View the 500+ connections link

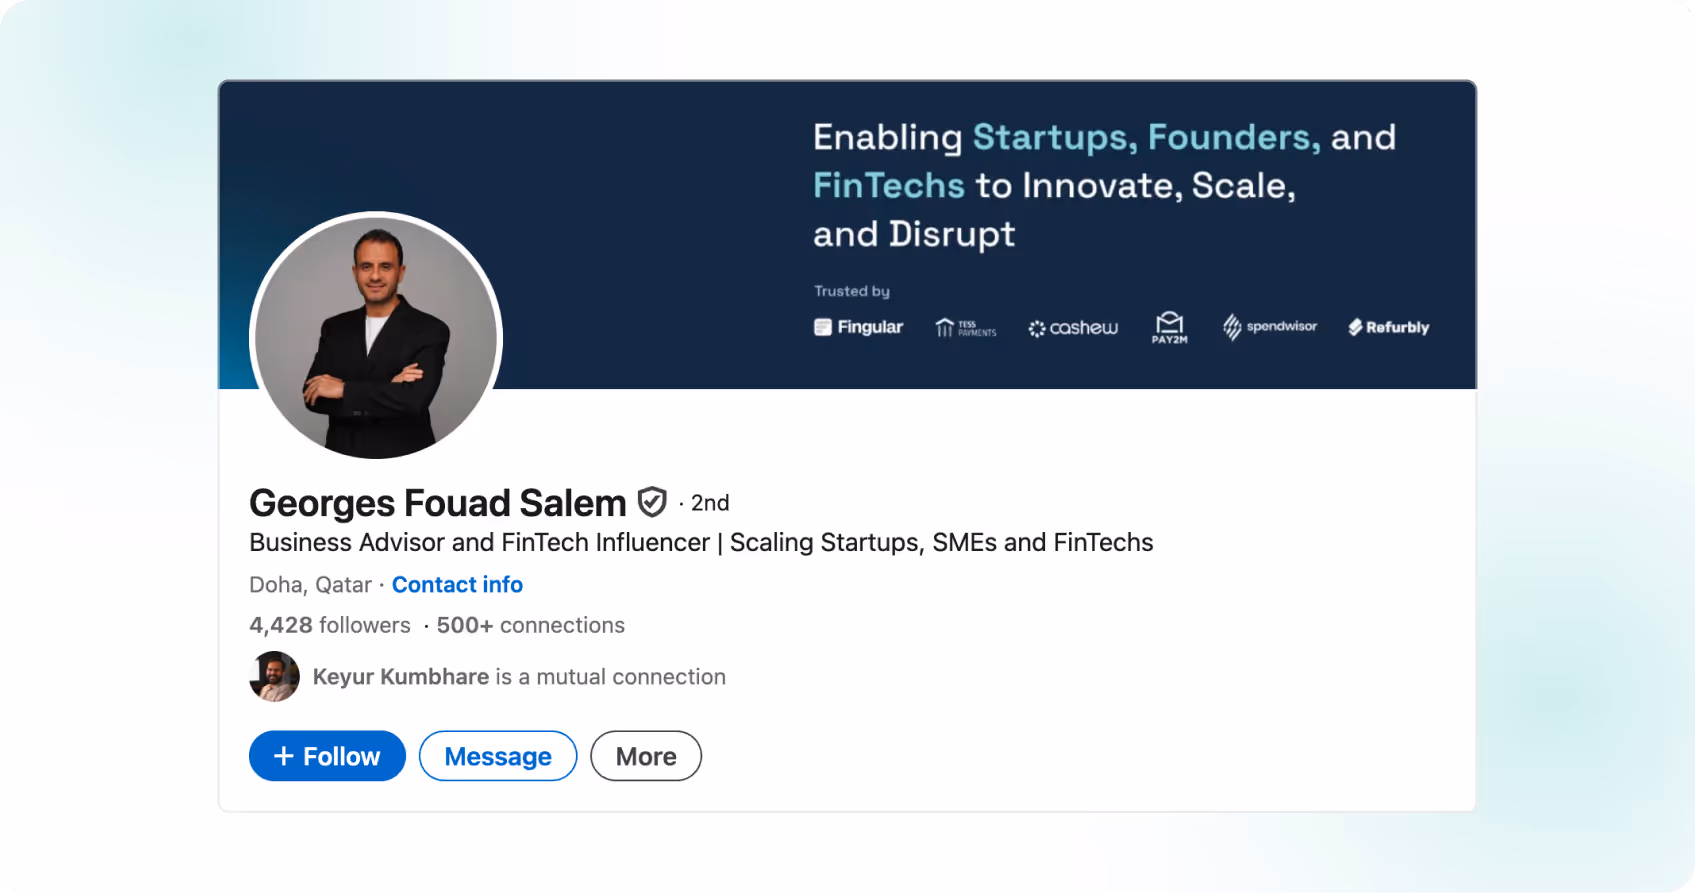[530, 625]
